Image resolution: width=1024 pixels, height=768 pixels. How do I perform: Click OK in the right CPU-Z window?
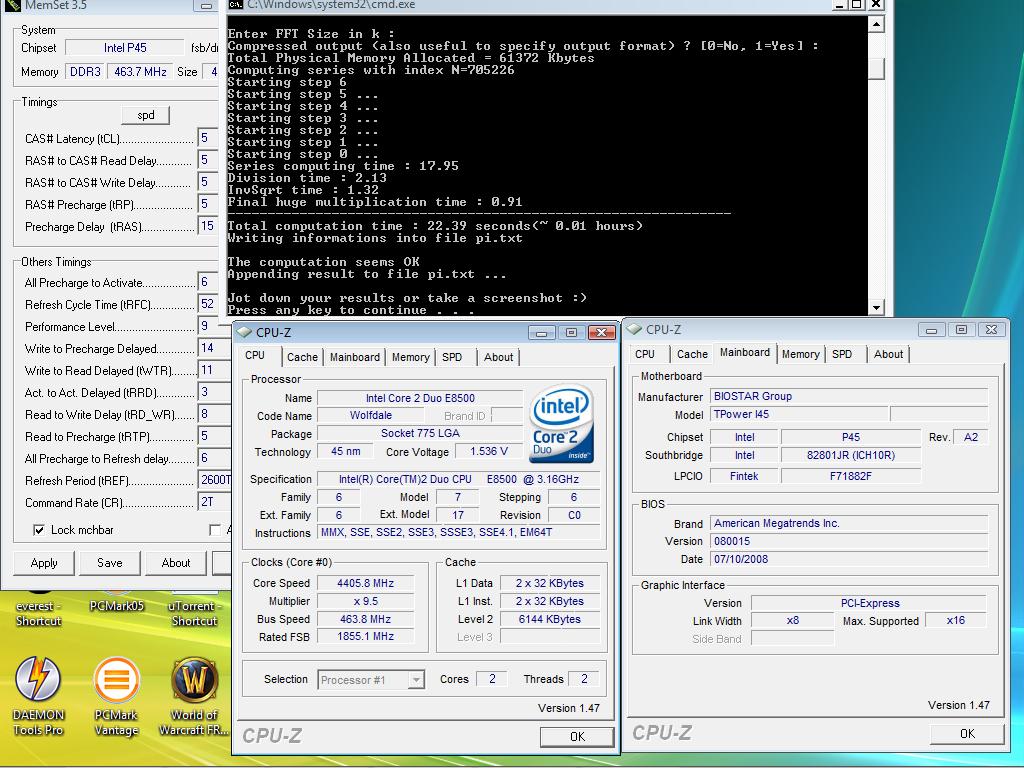(967, 734)
